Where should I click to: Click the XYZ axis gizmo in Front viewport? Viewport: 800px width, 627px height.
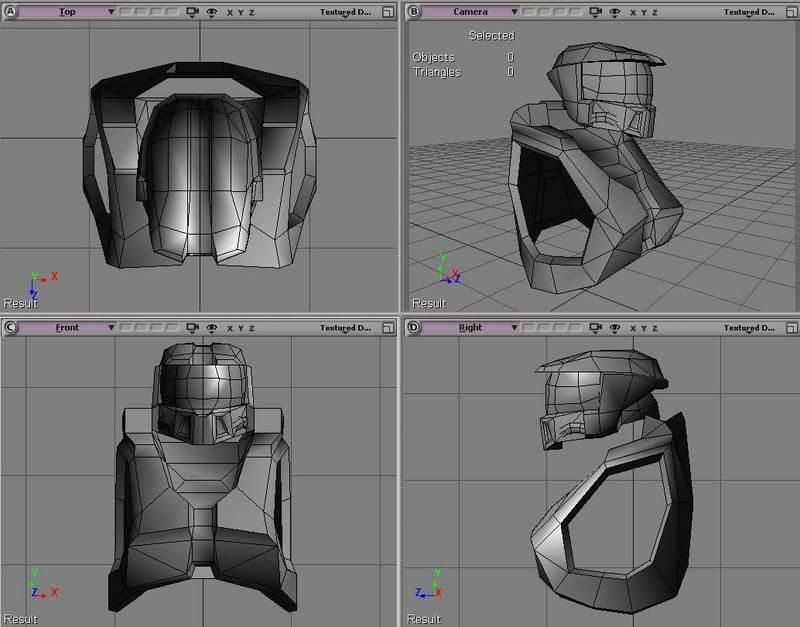[x=43, y=585]
